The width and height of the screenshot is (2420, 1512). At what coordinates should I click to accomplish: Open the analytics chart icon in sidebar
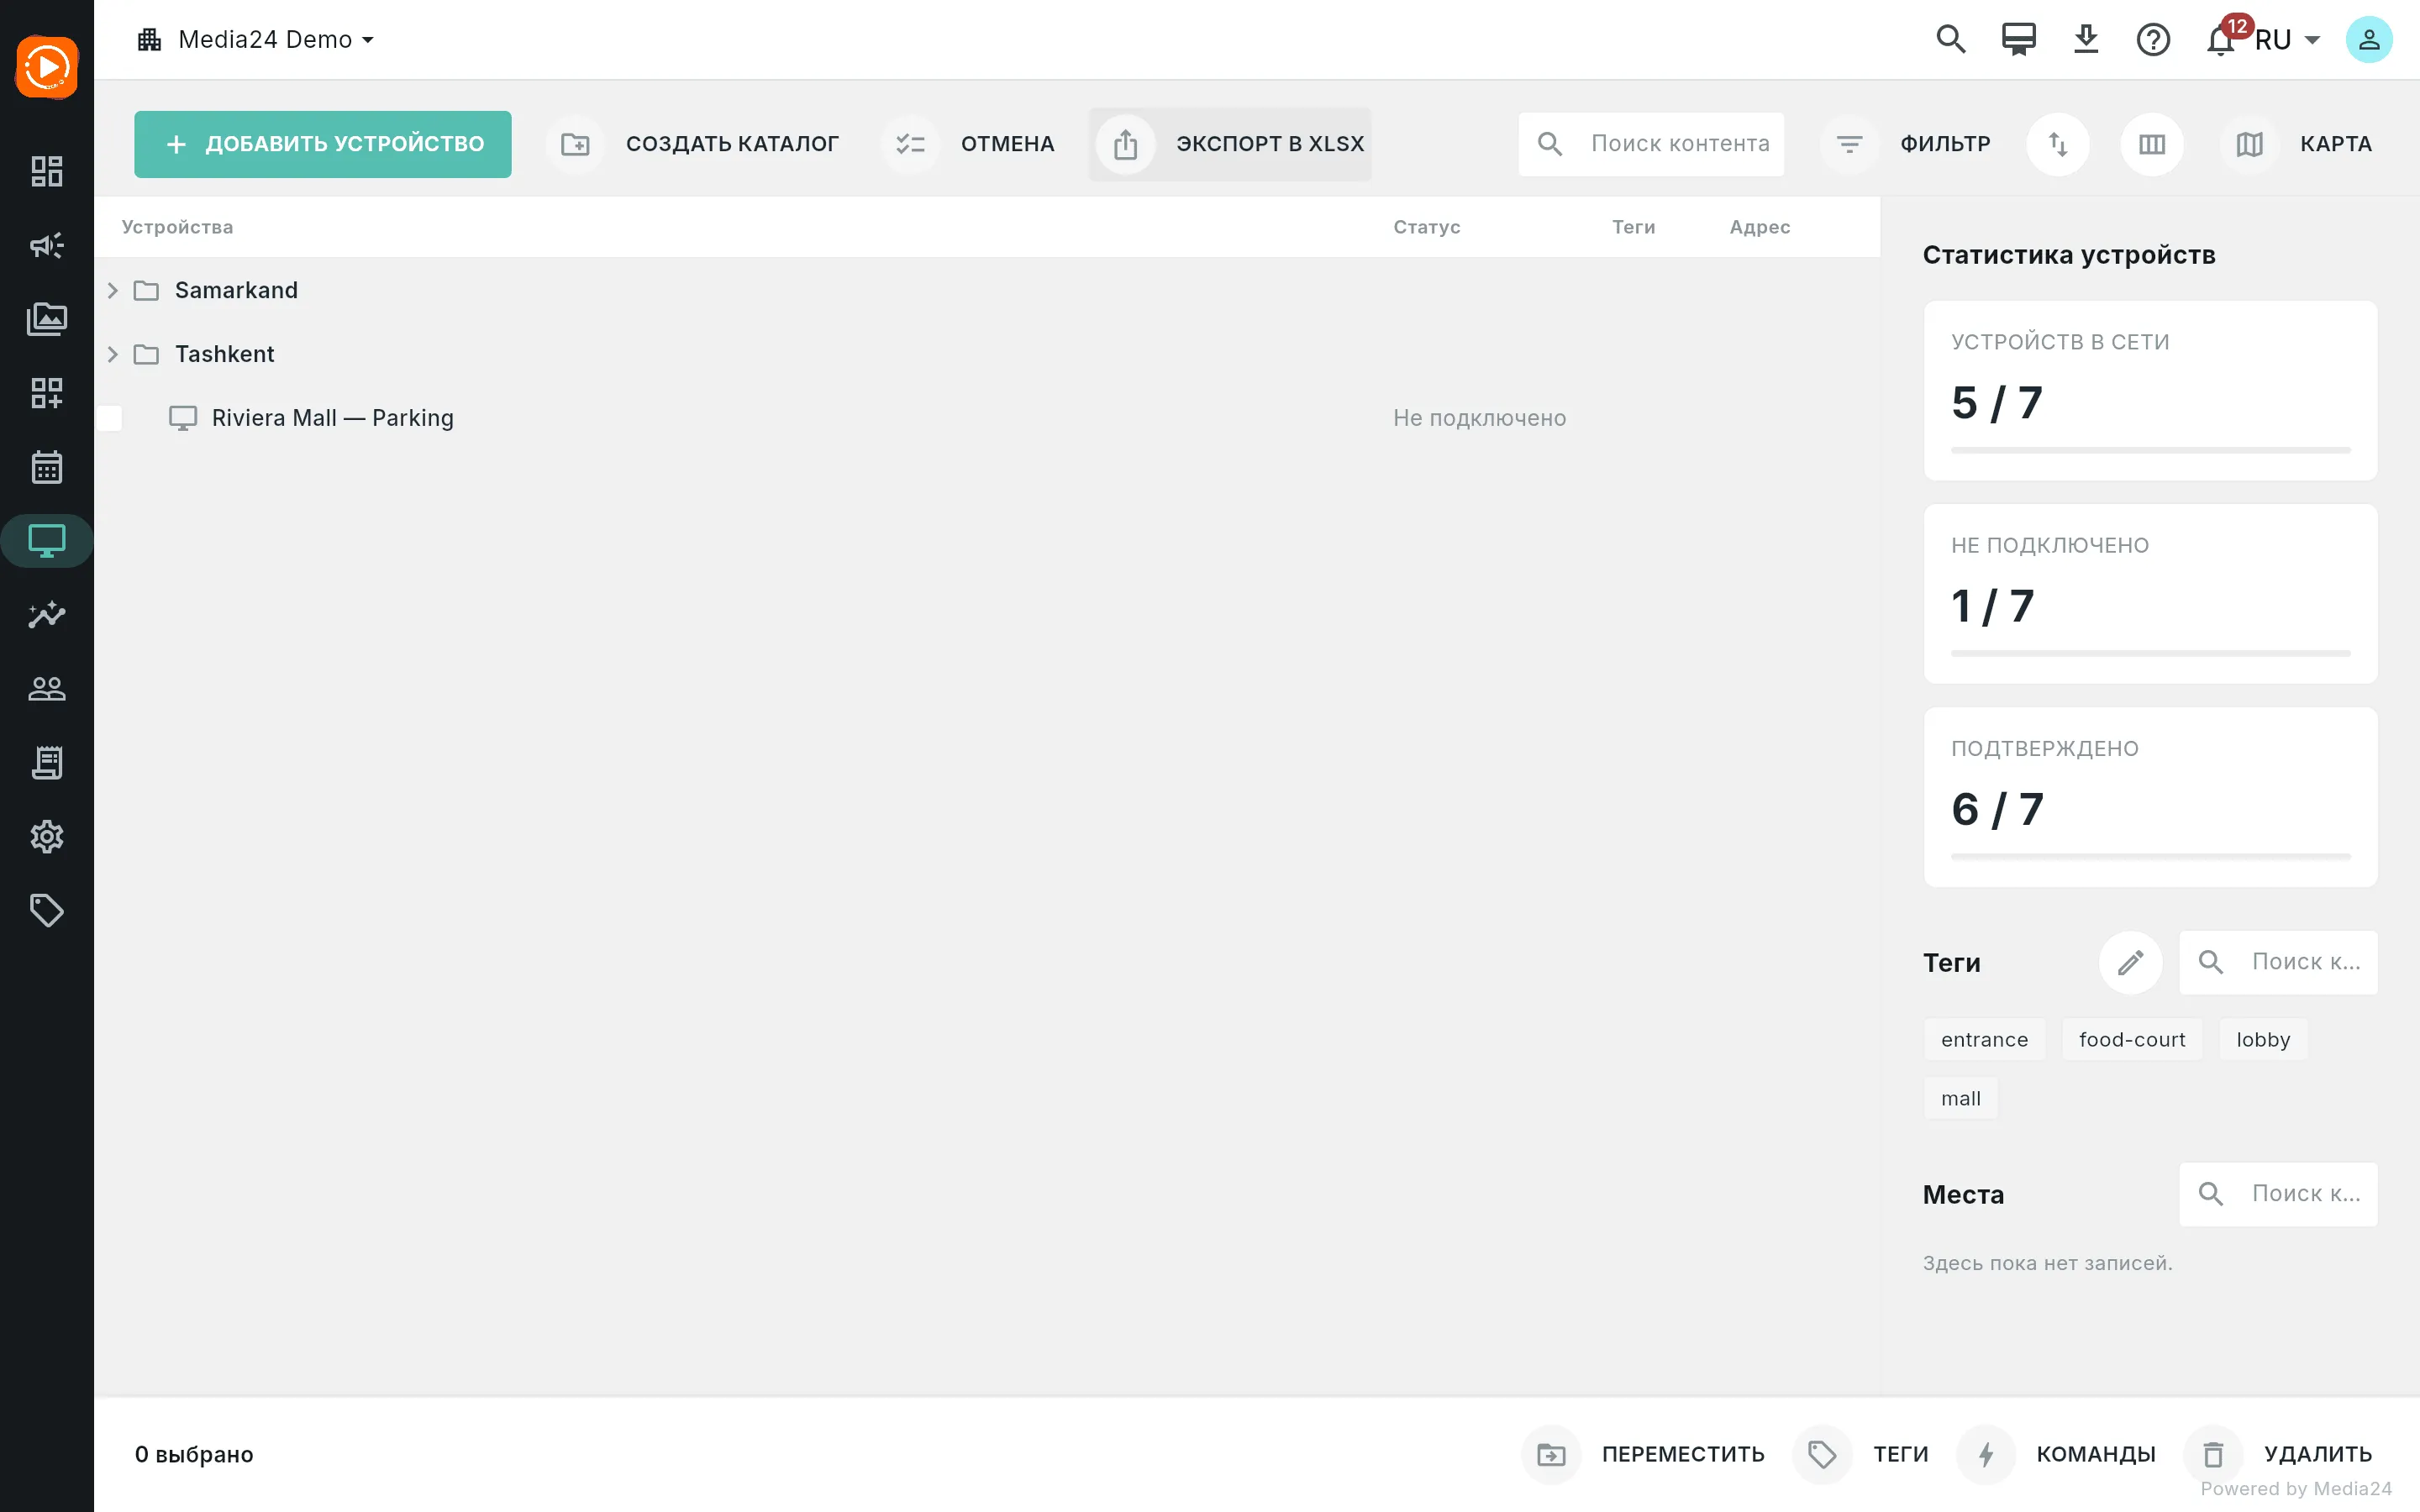[47, 614]
